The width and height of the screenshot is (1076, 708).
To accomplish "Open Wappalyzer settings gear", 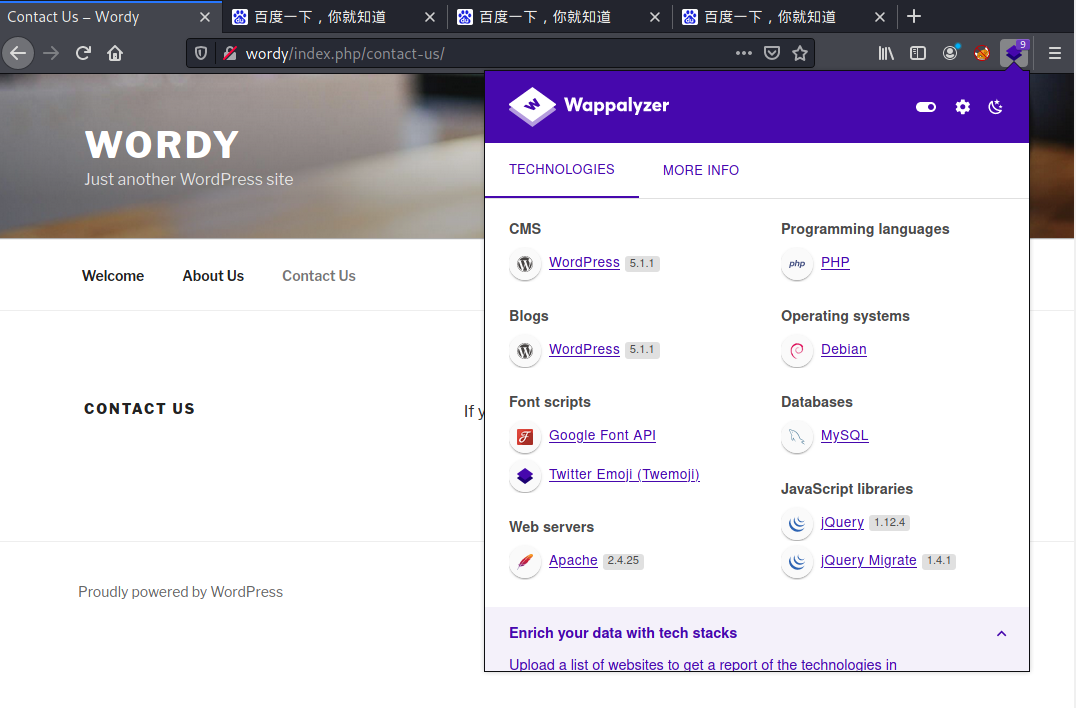I will 963,107.
